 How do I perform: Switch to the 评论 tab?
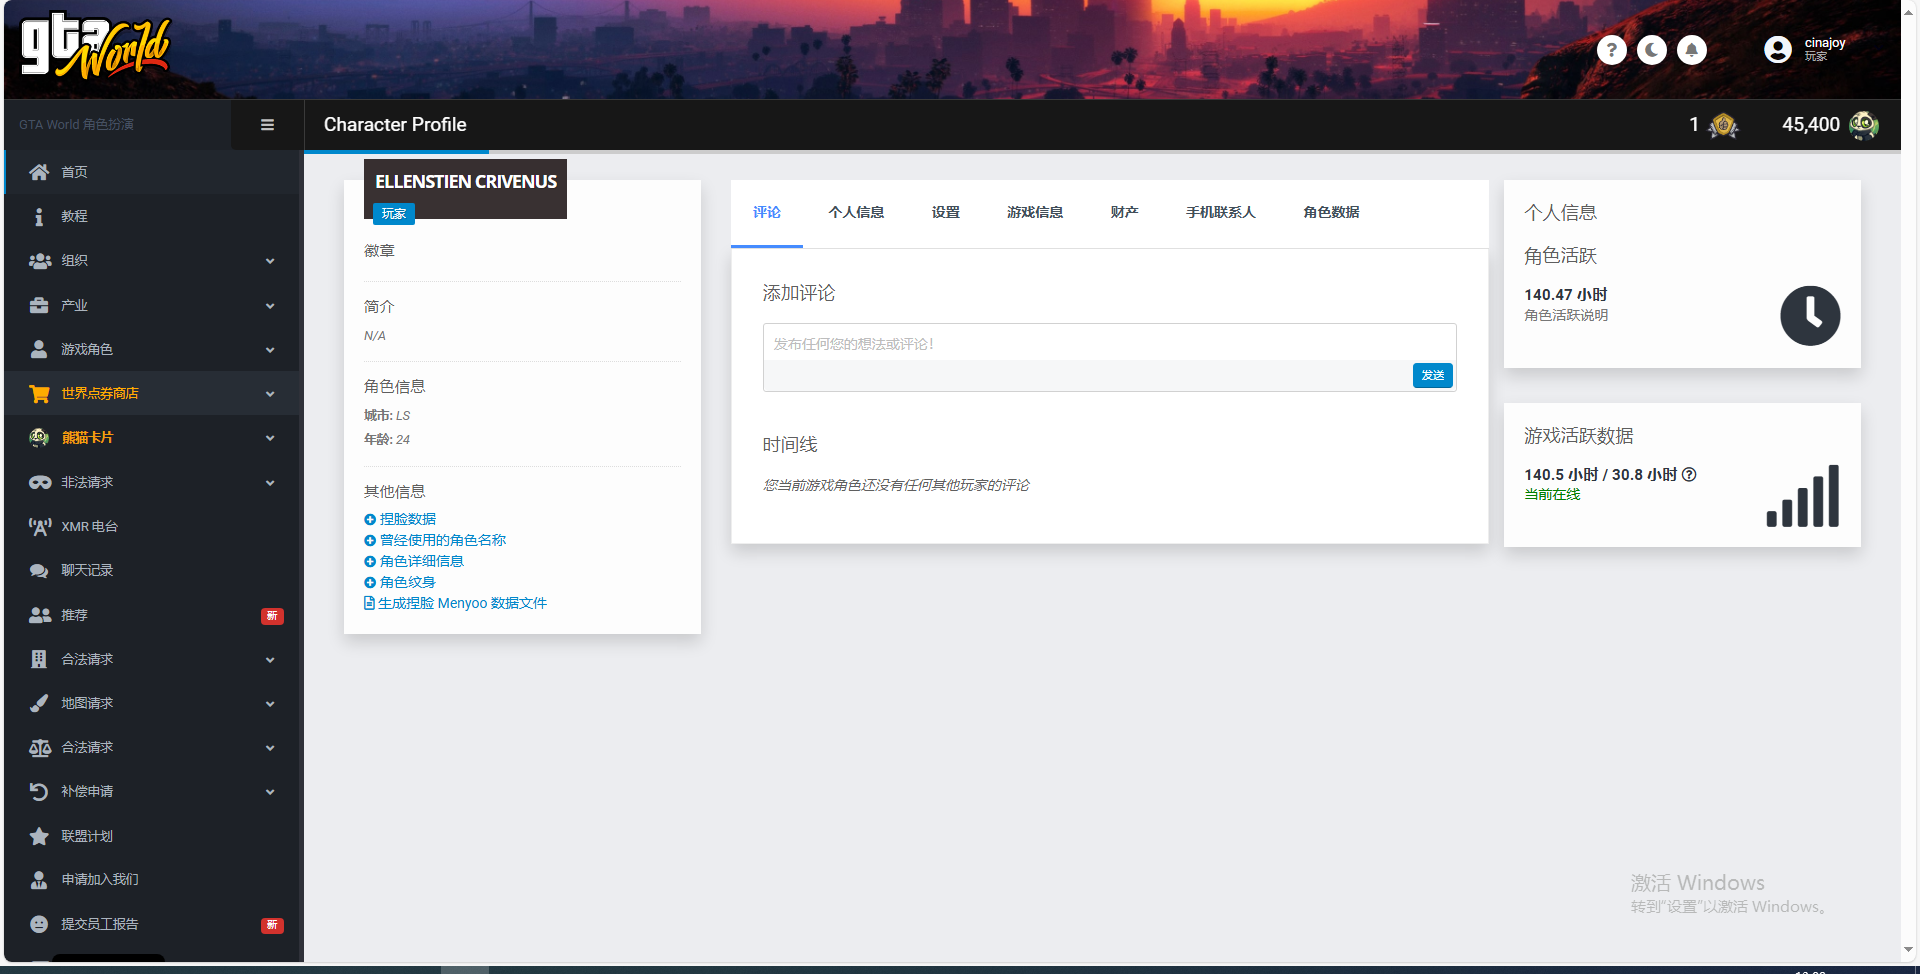click(x=767, y=212)
